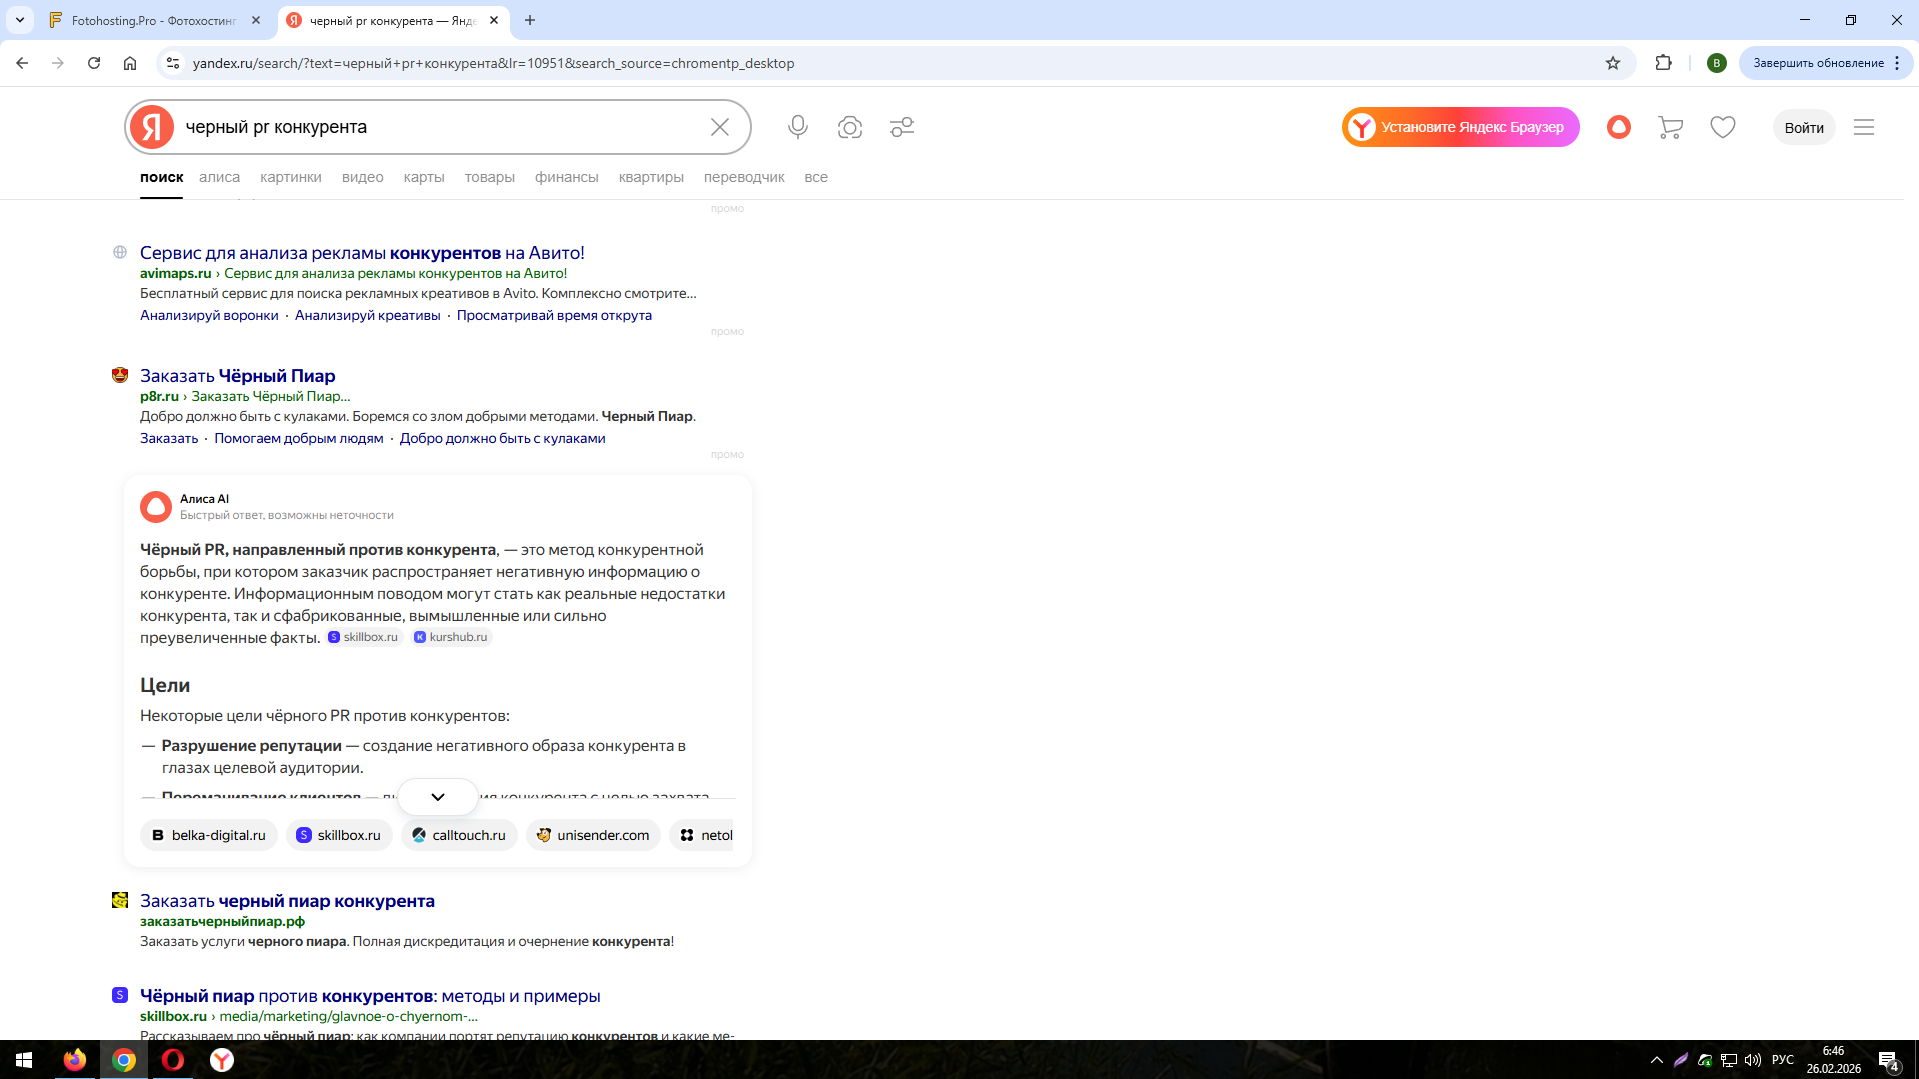Screen dimensions: 1919x1079
Task: Open unisender.com source chip
Action: tap(593, 835)
